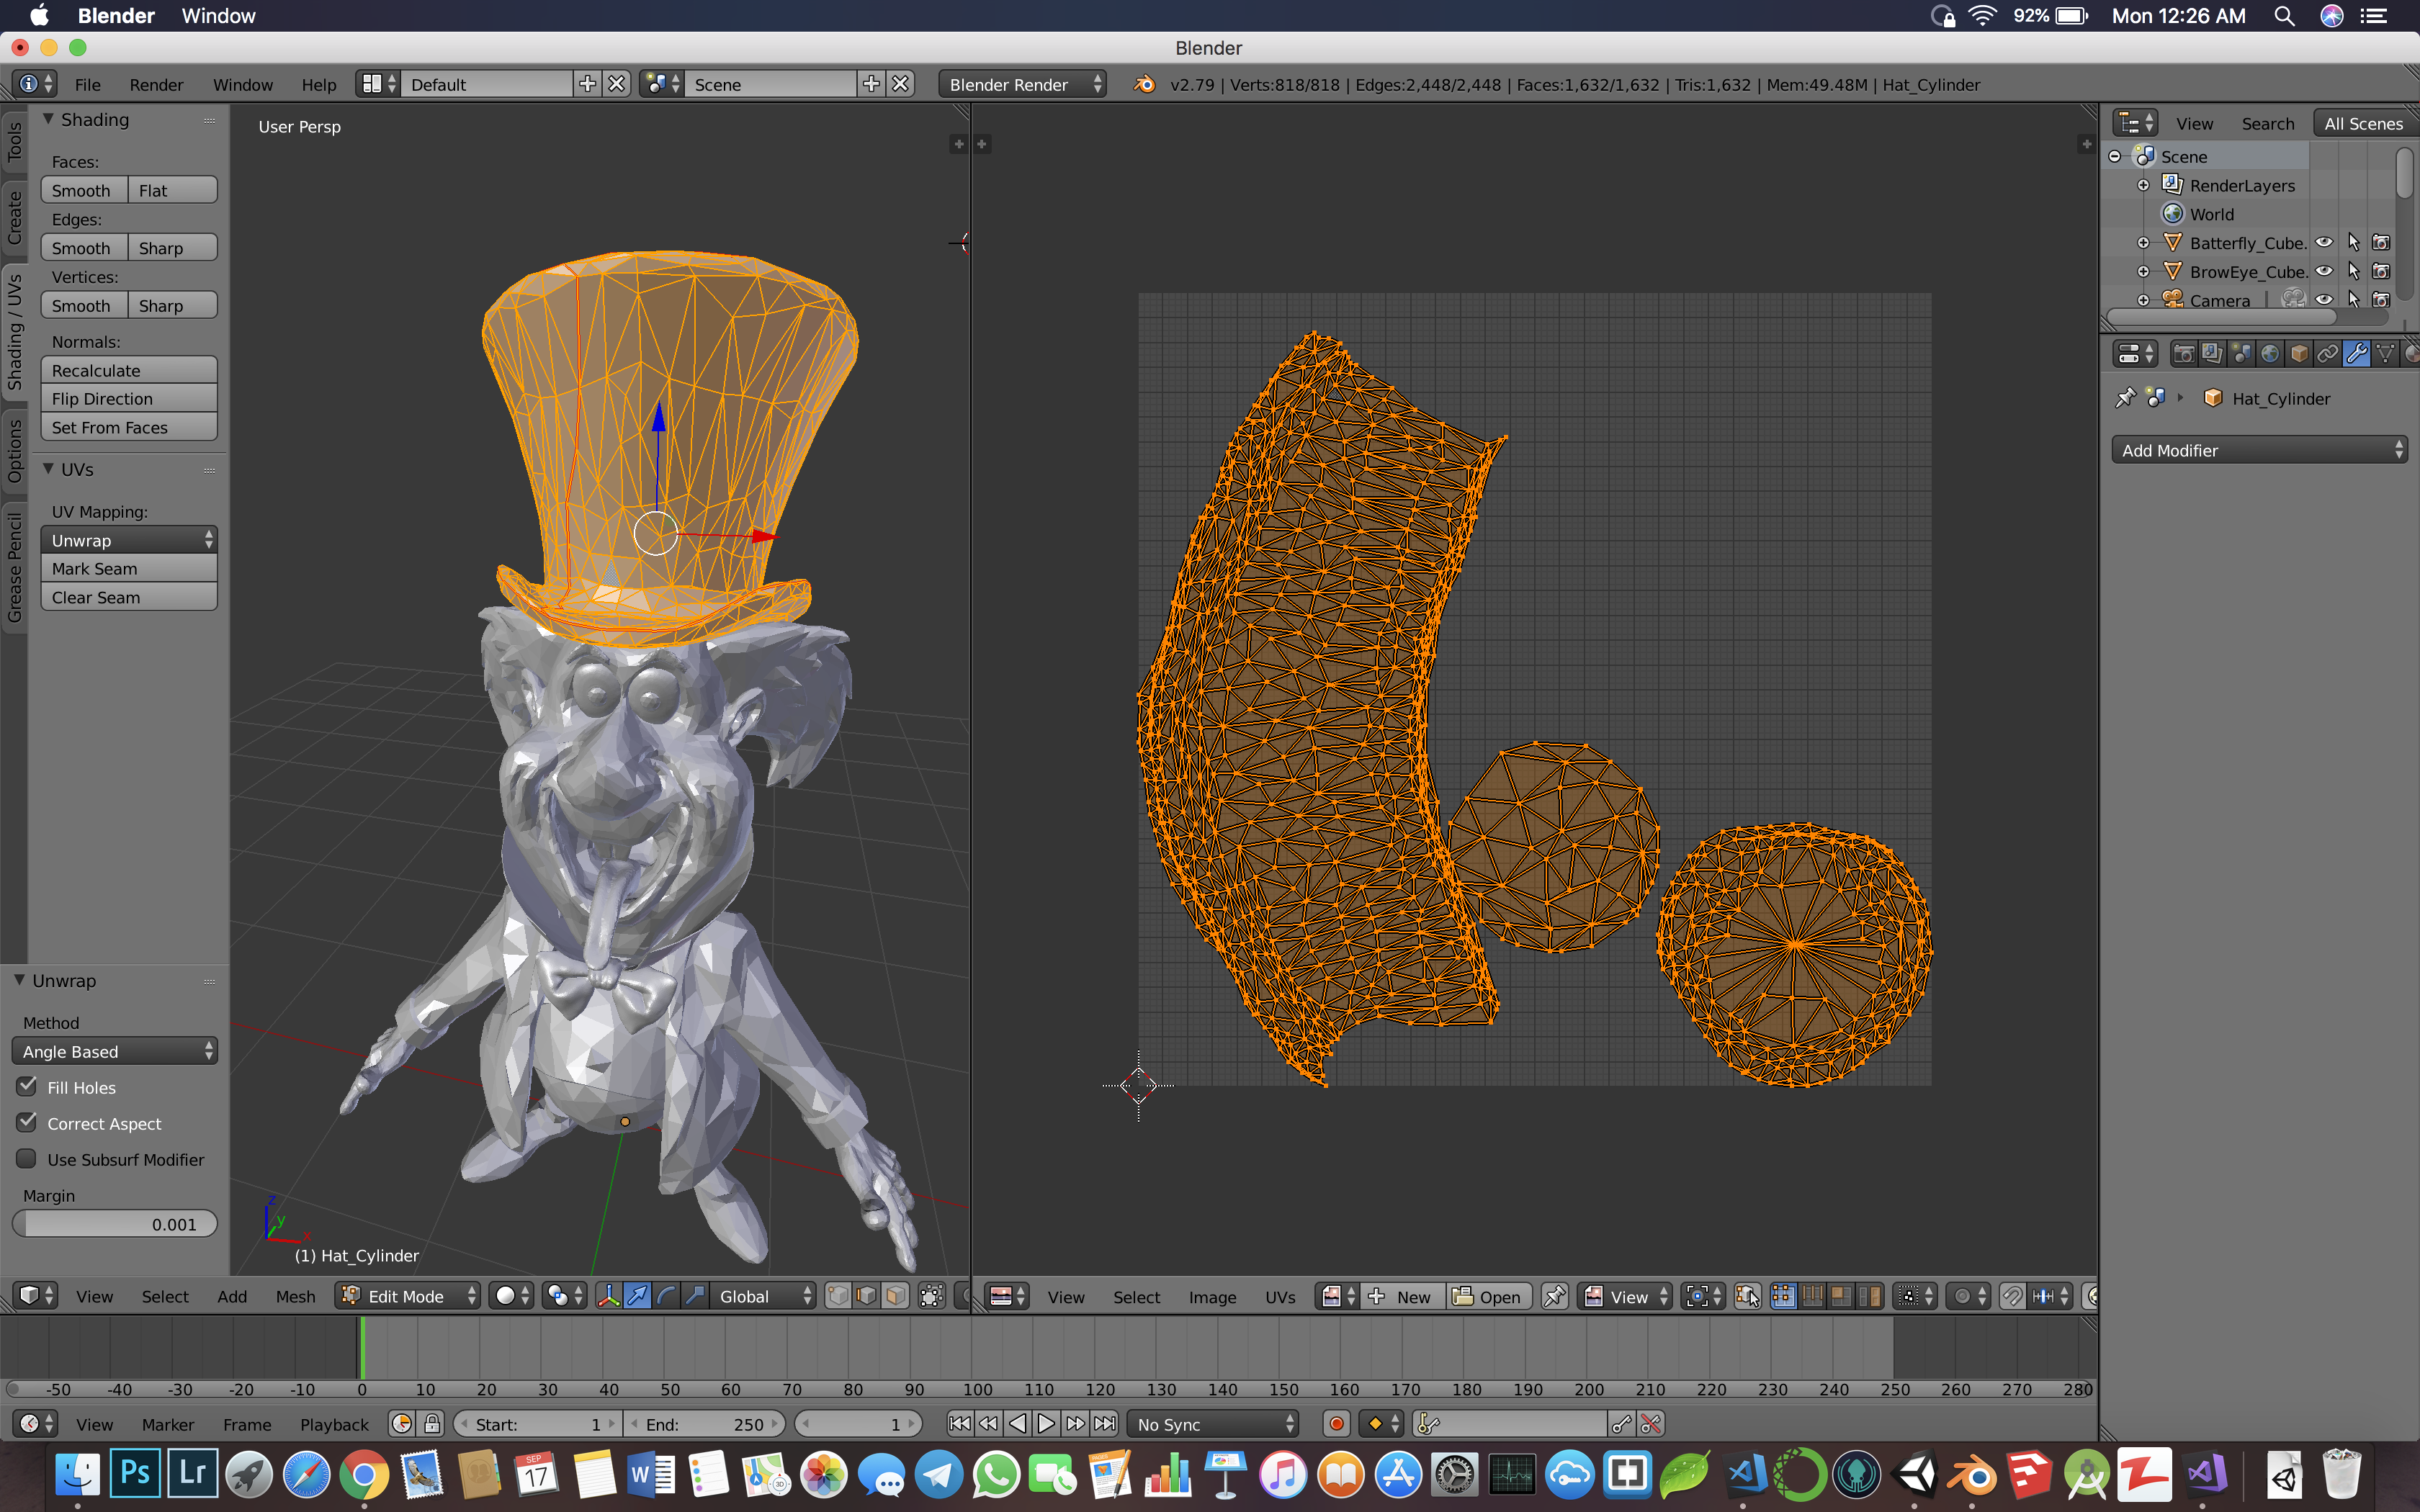Enable Use Subsurf Modifier checkbox
This screenshot has width=2420, height=1512.
tap(27, 1159)
